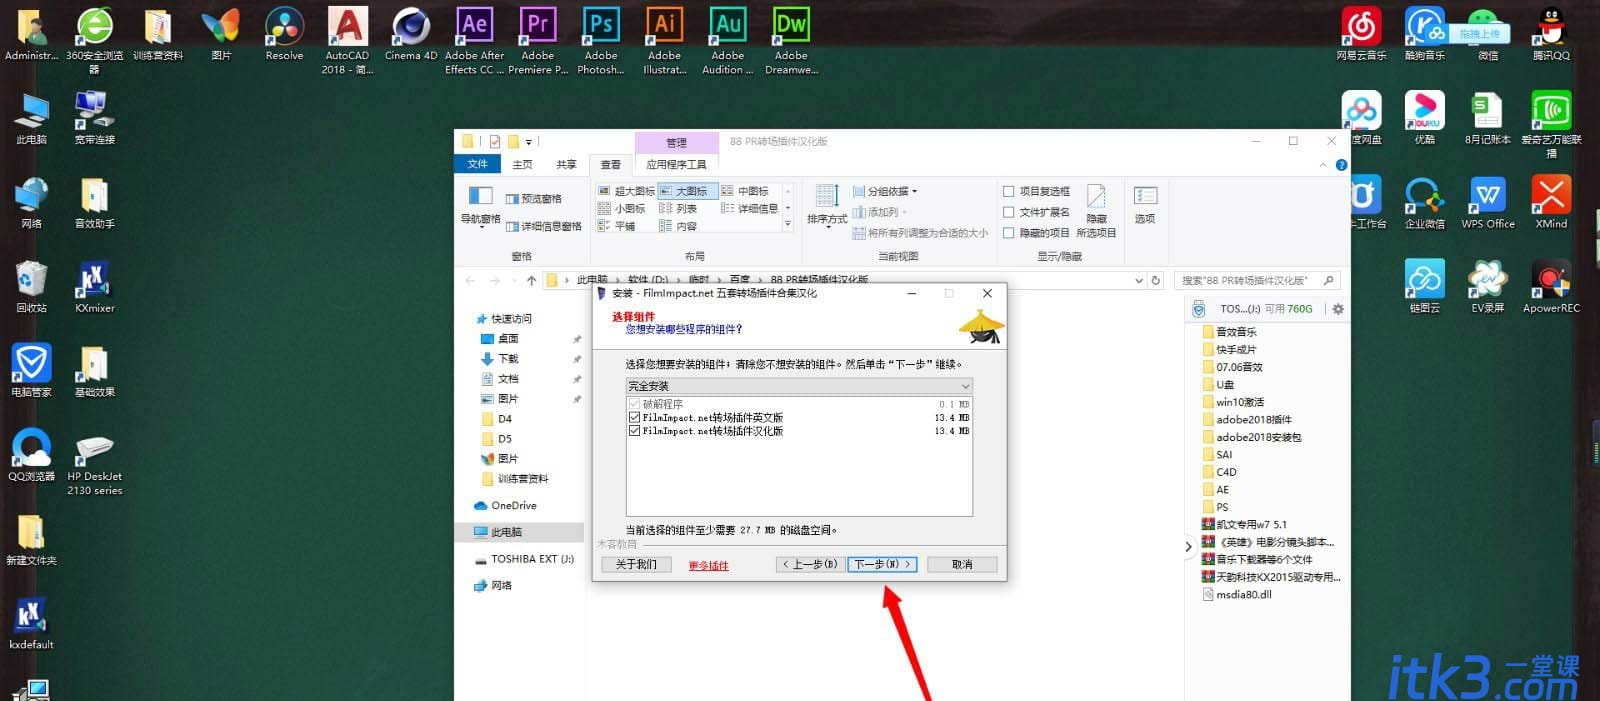Click 下一步(N) button in installer
The height and width of the screenshot is (701, 1600).
882,564
